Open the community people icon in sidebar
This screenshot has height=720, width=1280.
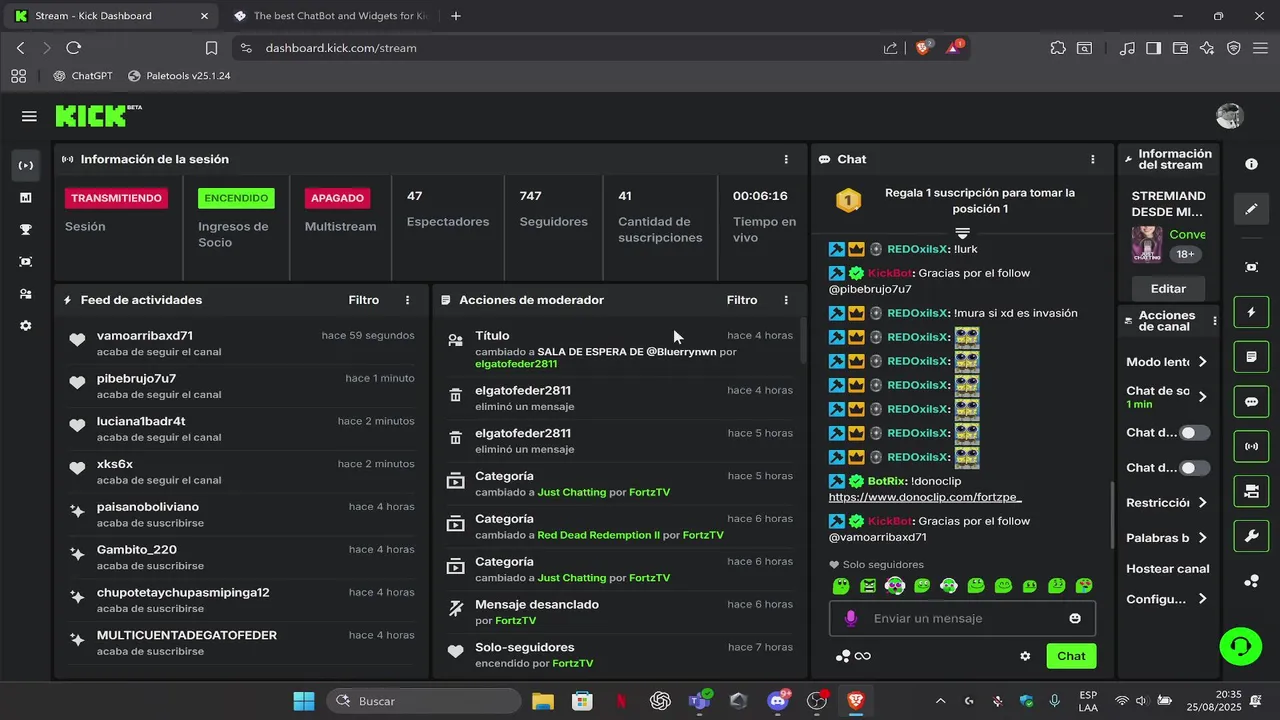click(26, 294)
